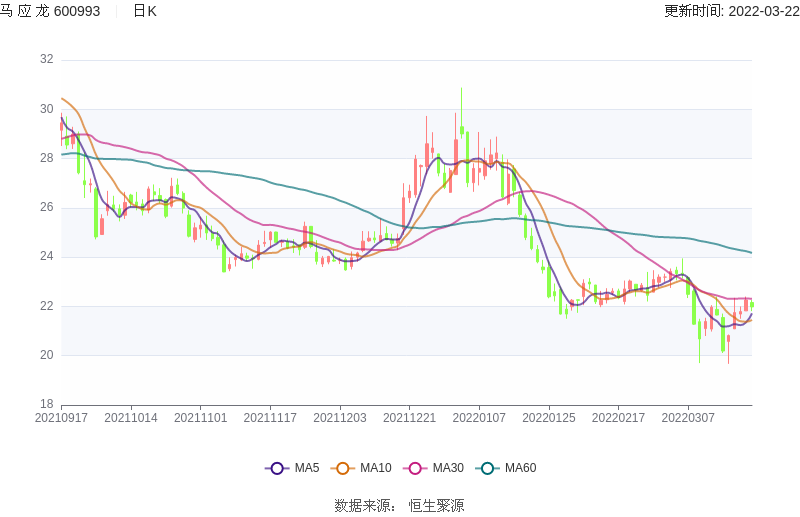Toggle the MA60 series via its text label
The image size is (800, 517).
click(520, 468)
